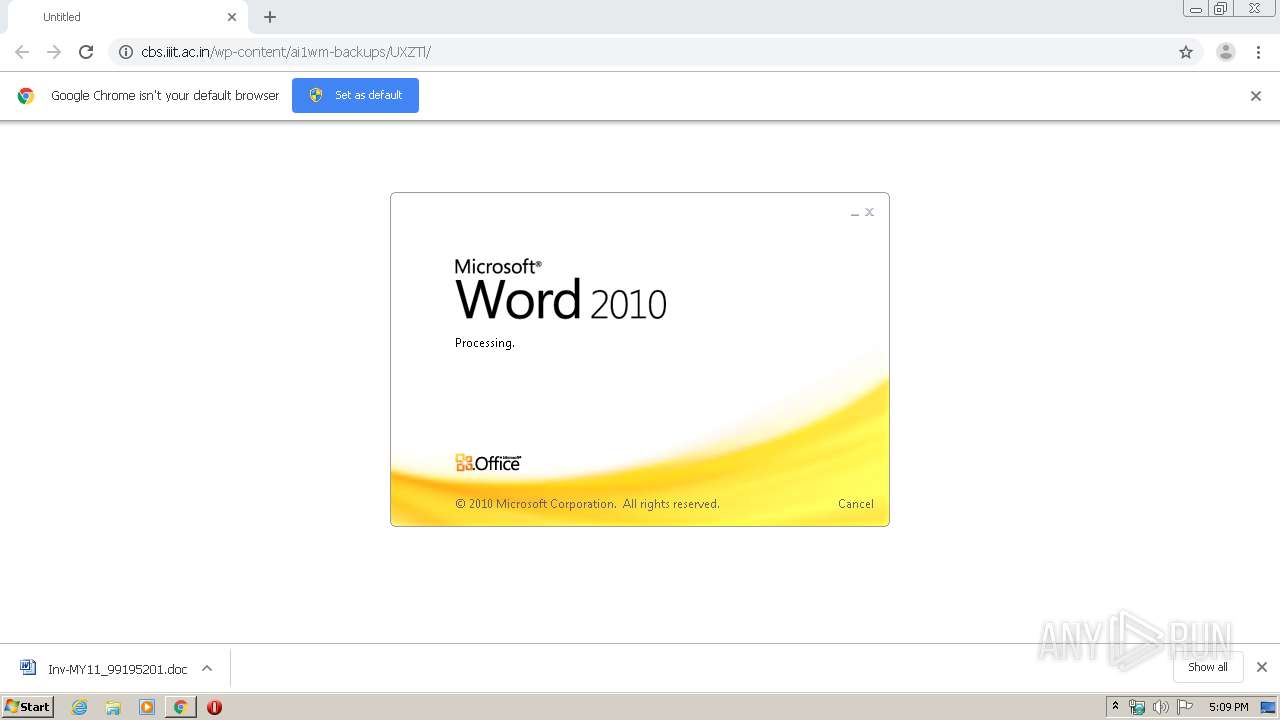Click the Chrome logo in notification bar

(26, 96)
